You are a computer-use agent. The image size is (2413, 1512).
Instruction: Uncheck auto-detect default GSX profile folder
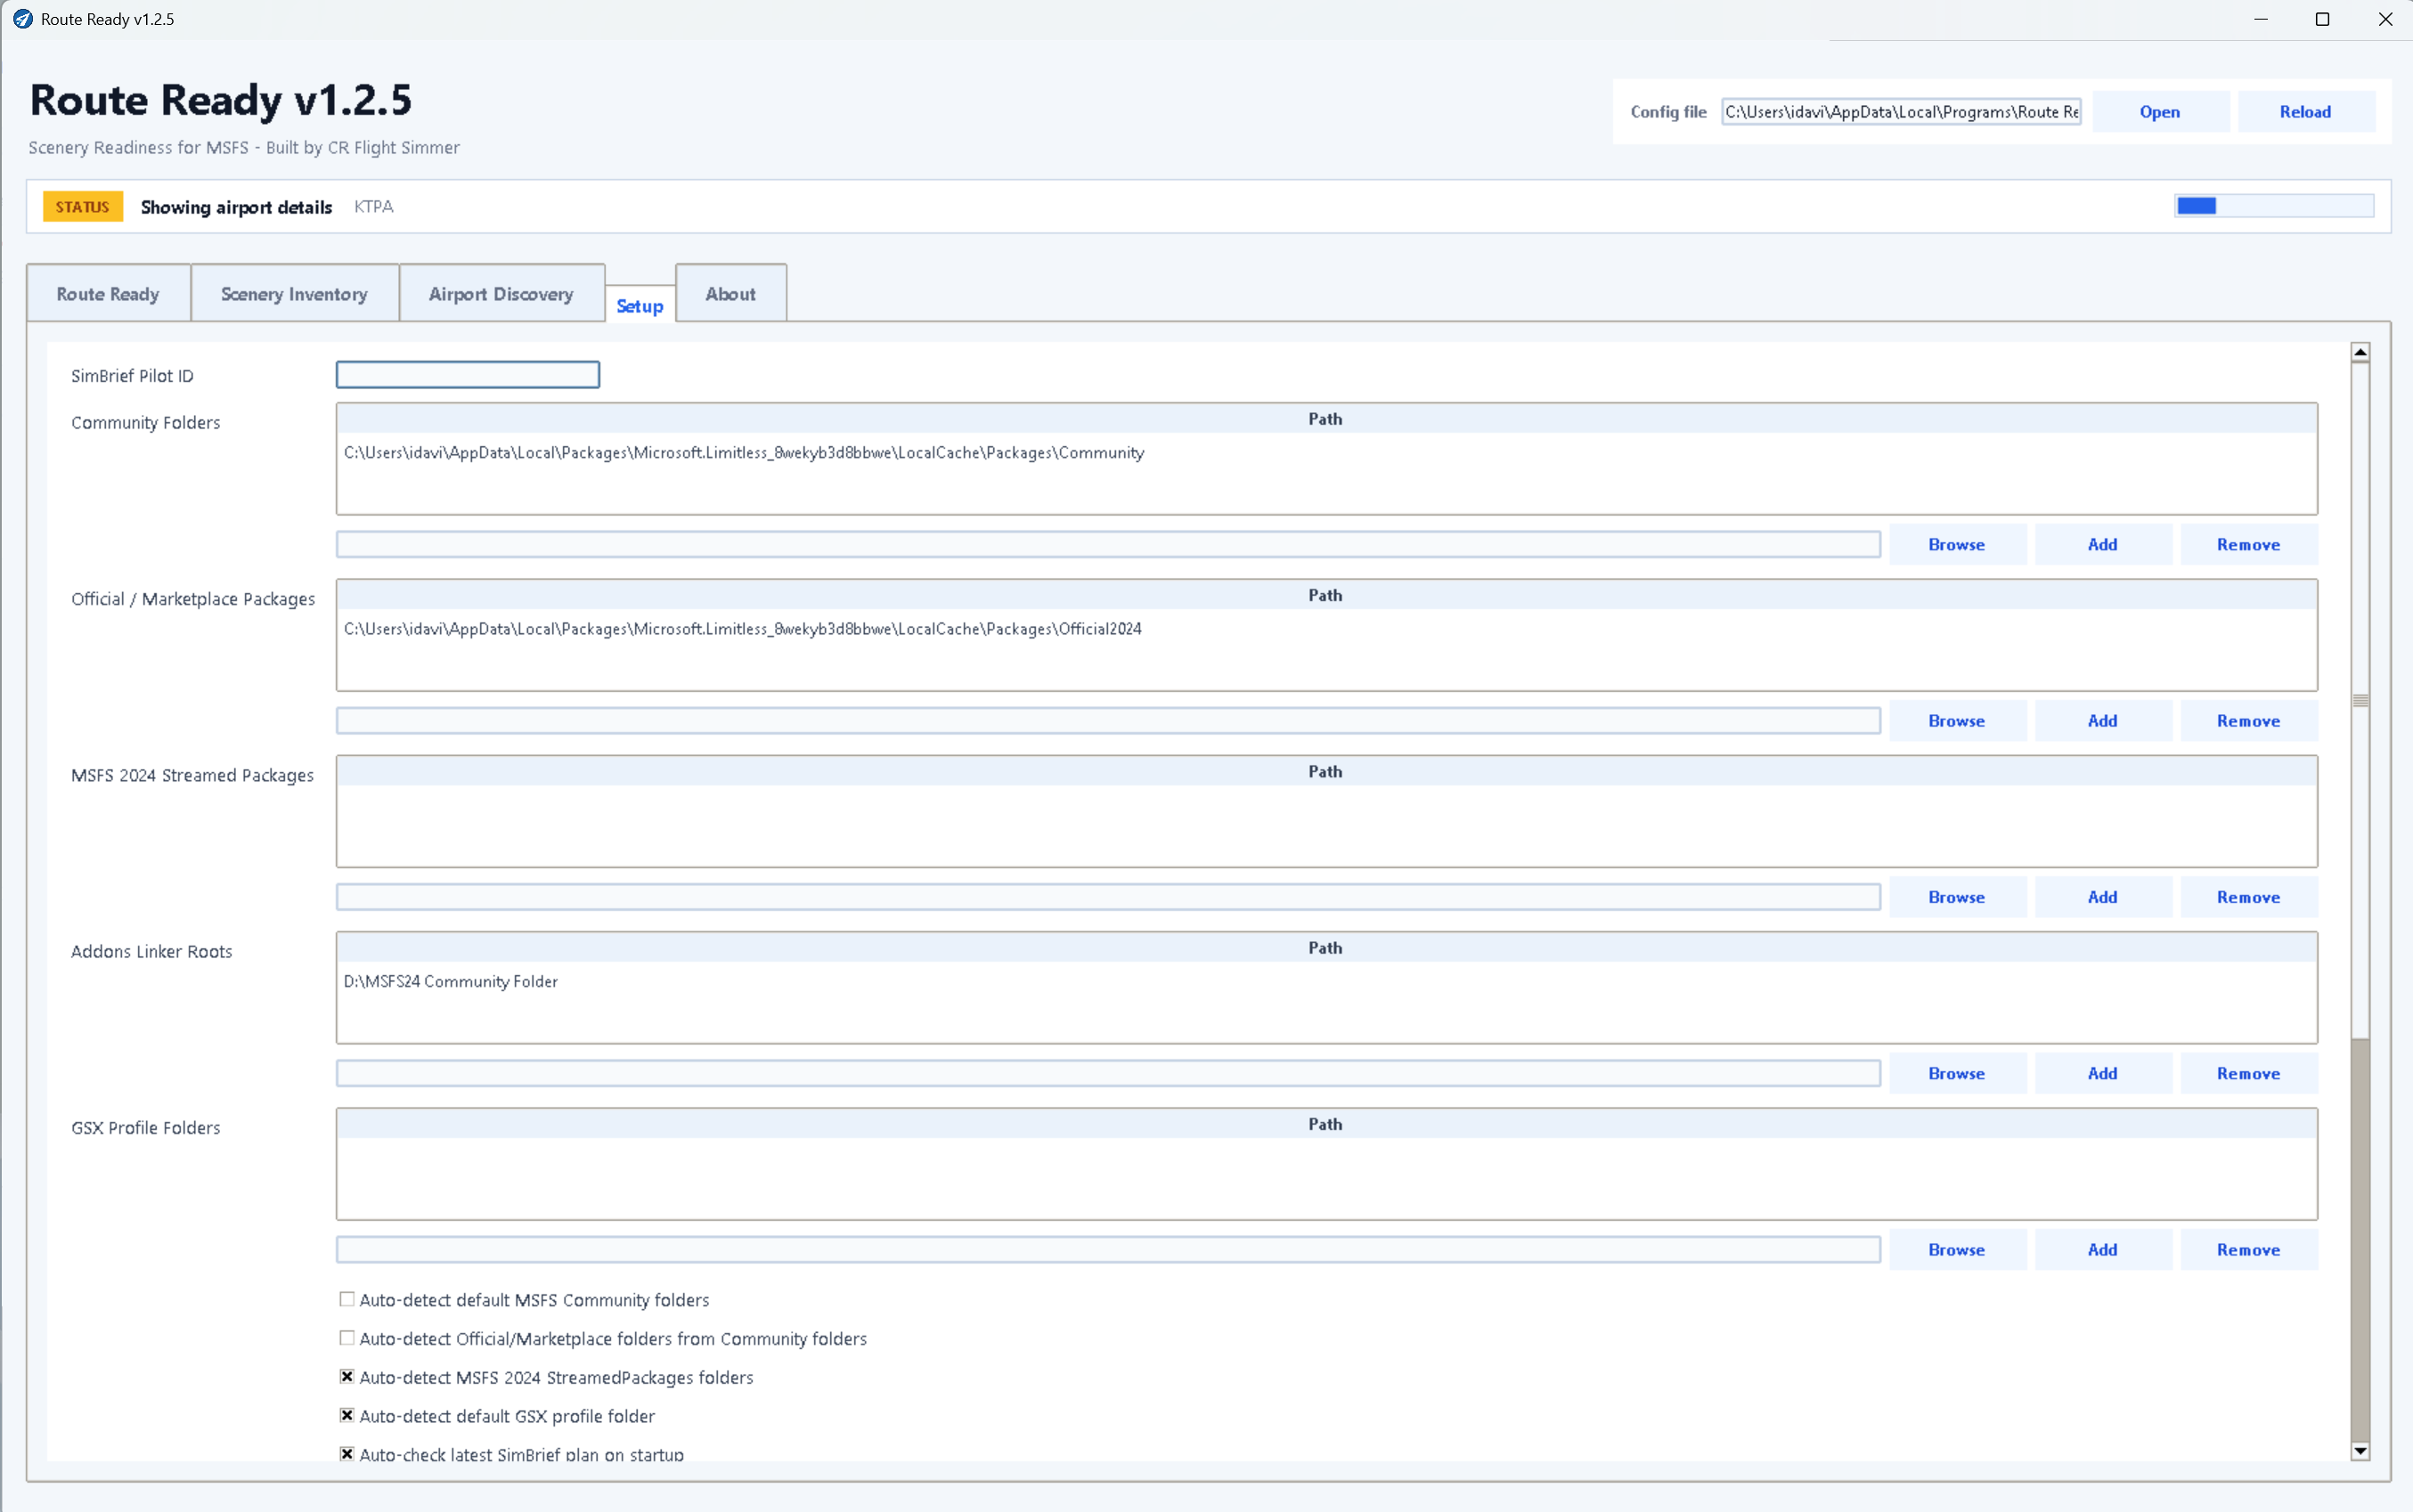pos(347,1416)
